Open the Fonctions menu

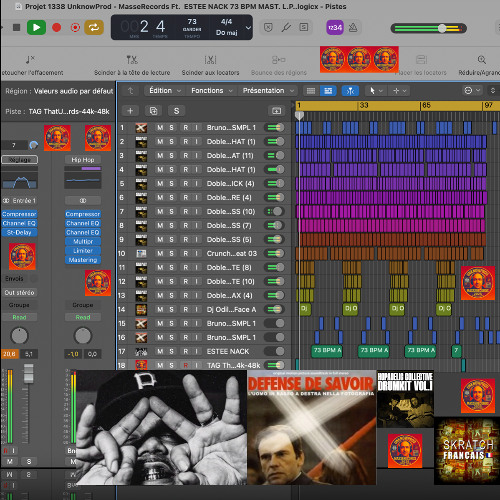click(x=211, y=91)
